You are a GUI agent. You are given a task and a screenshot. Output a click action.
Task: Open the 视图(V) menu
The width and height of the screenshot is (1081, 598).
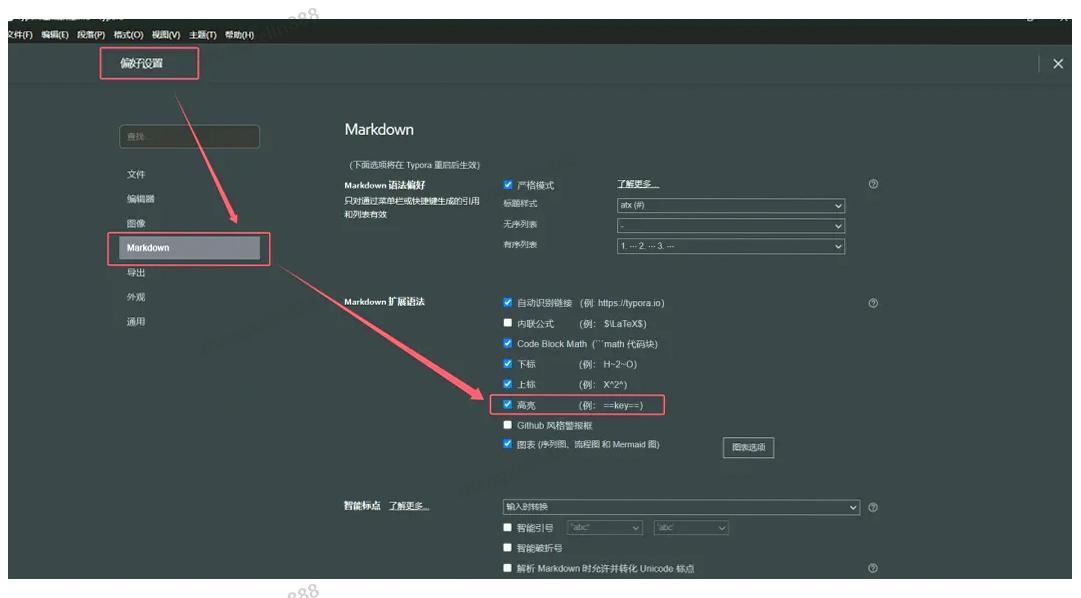165,34
